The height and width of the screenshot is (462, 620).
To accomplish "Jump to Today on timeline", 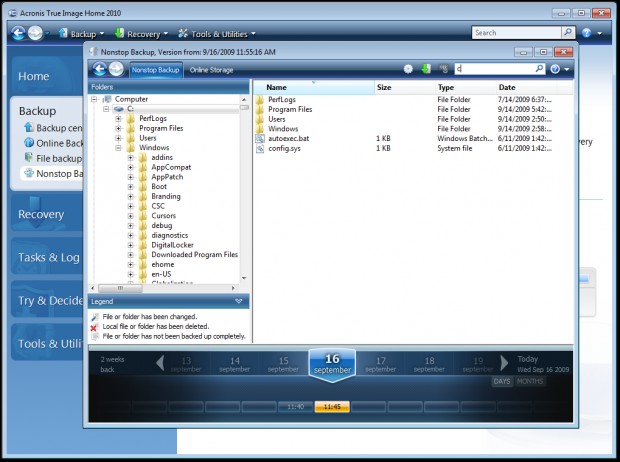I will [x=542, y=364].
